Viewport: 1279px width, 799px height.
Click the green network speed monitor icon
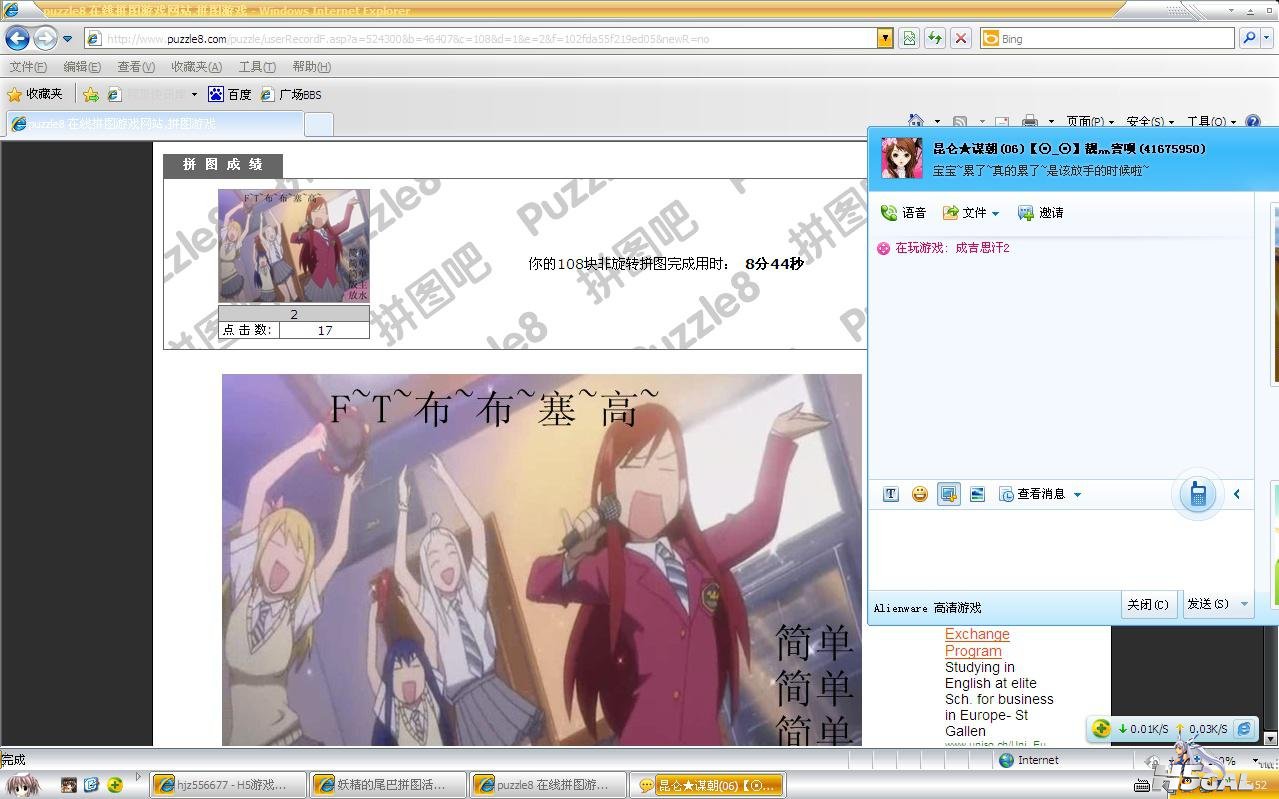pyautogui.click(x=1101, y=729)
